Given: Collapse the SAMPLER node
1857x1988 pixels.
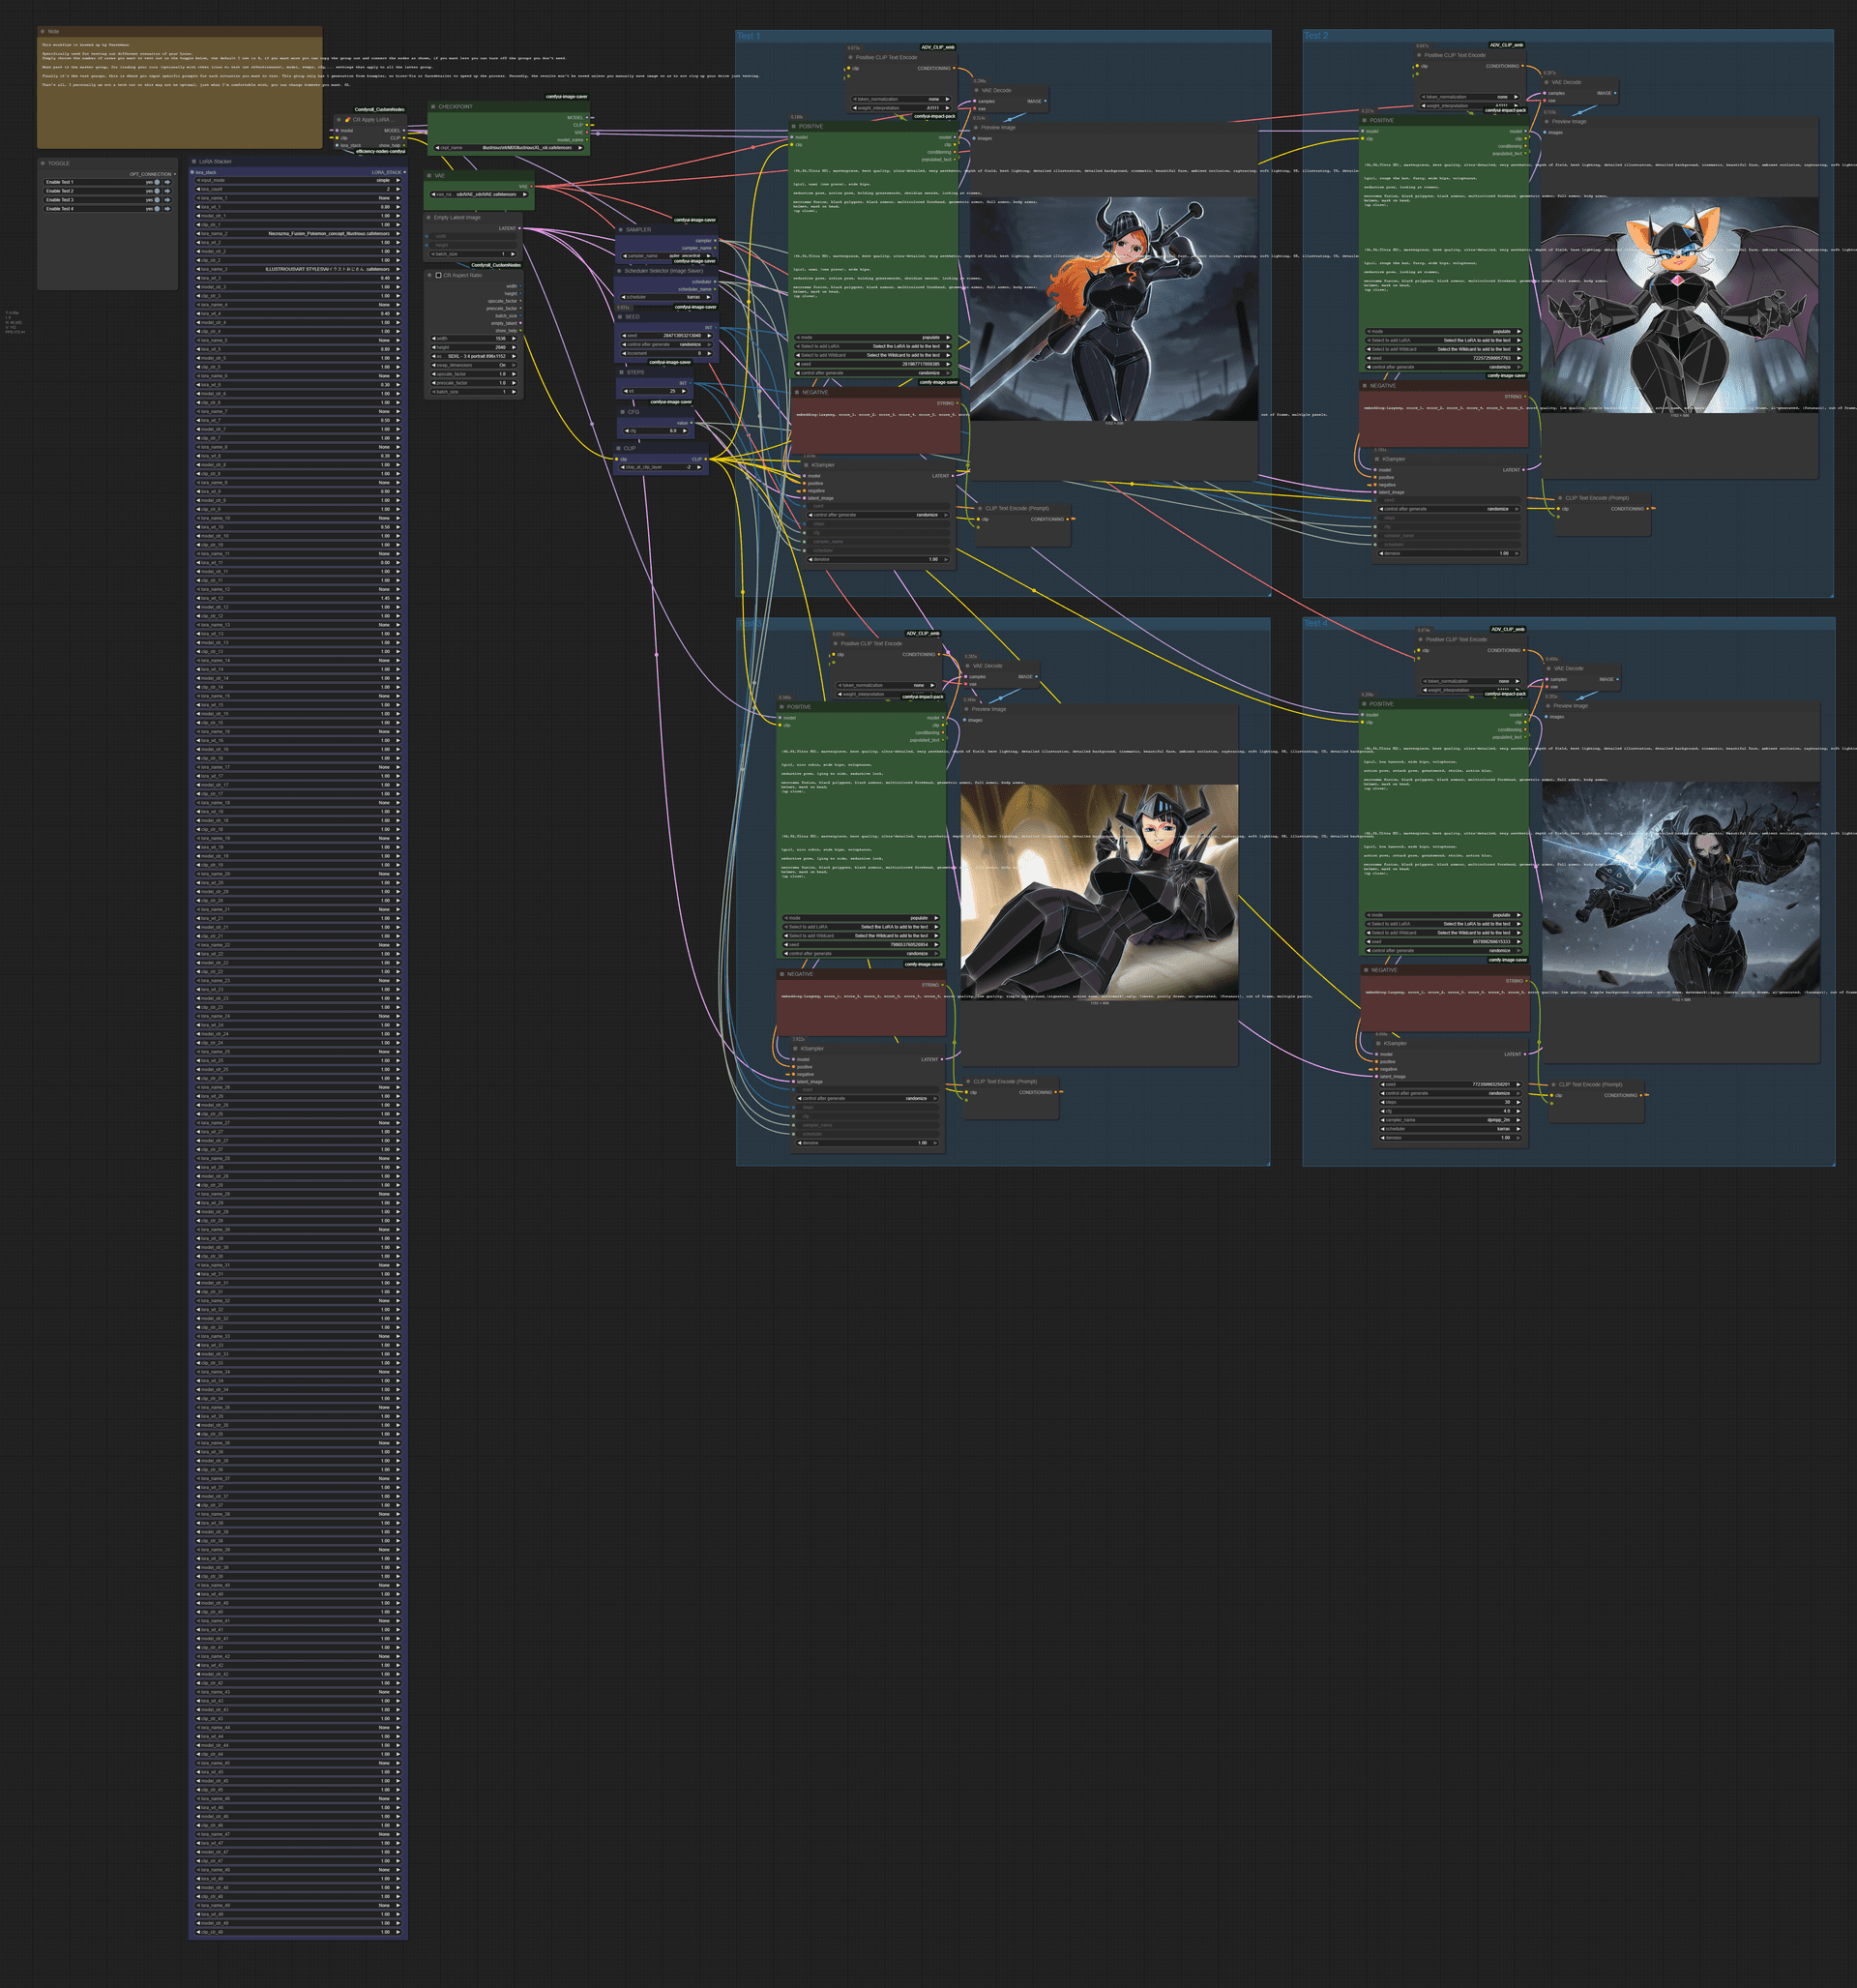Looking at the screenshot, I should (x=620, y=230).
